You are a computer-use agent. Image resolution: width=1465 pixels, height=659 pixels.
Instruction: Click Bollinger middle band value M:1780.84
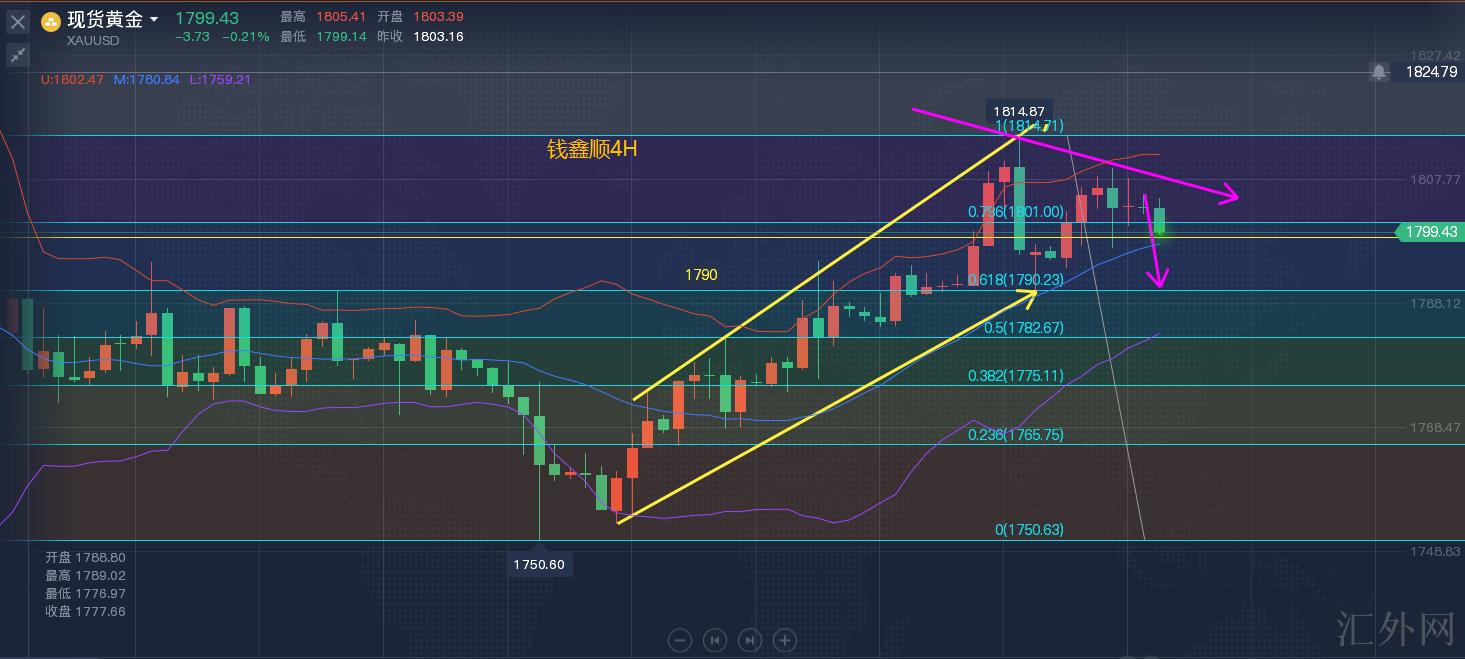click(146, 79)
